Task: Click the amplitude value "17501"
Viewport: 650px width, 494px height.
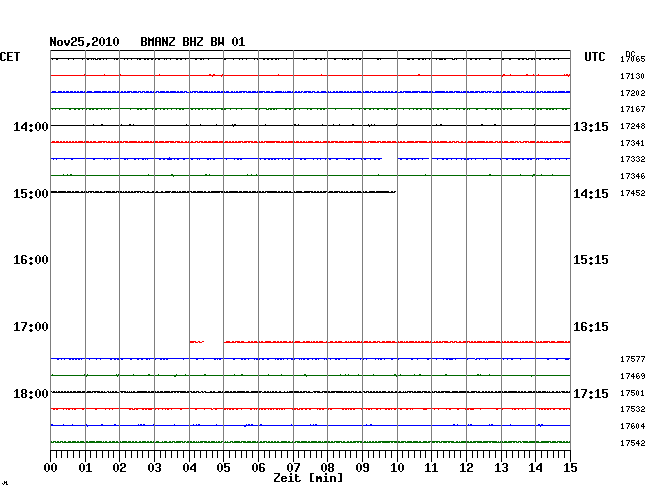Action: click(x=633, y=393)
